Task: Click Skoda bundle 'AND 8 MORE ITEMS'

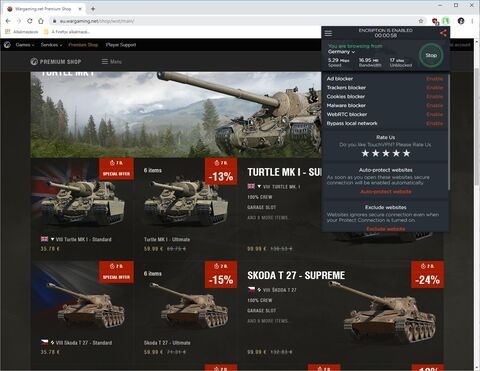Action: [x=268, y=321]
